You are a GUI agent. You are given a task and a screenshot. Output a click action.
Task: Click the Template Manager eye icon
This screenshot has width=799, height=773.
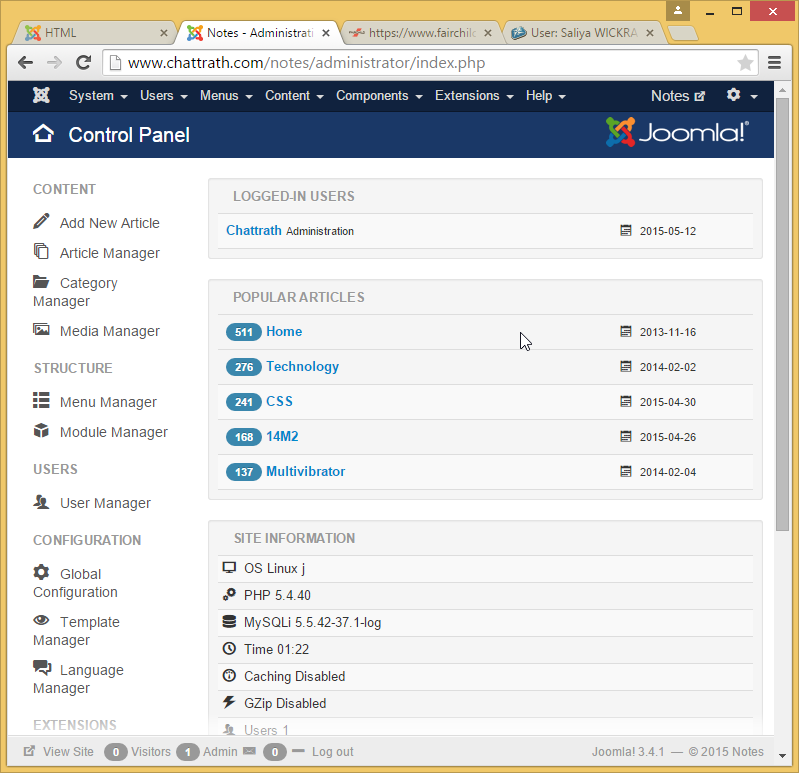[x=41, y=621]
